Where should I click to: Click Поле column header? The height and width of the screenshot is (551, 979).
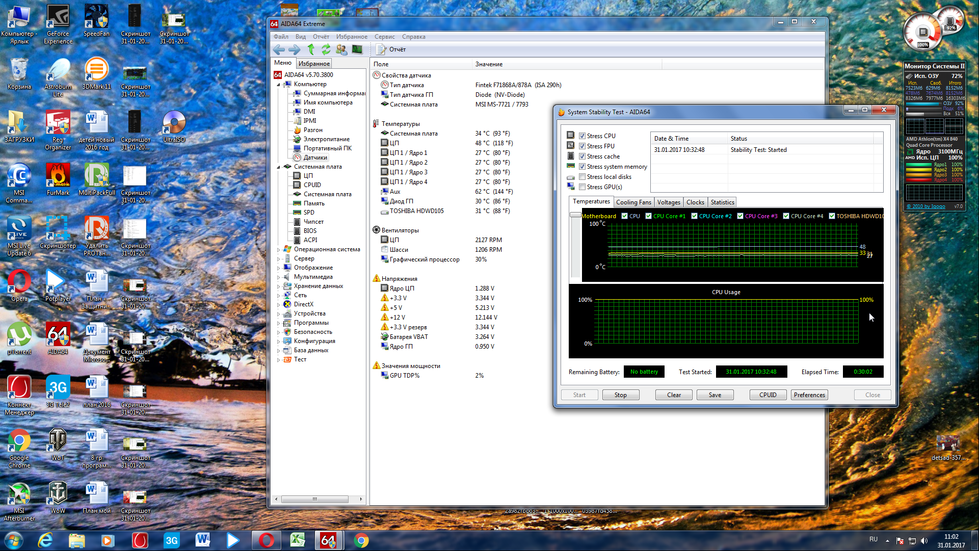[x=381, y=64]
